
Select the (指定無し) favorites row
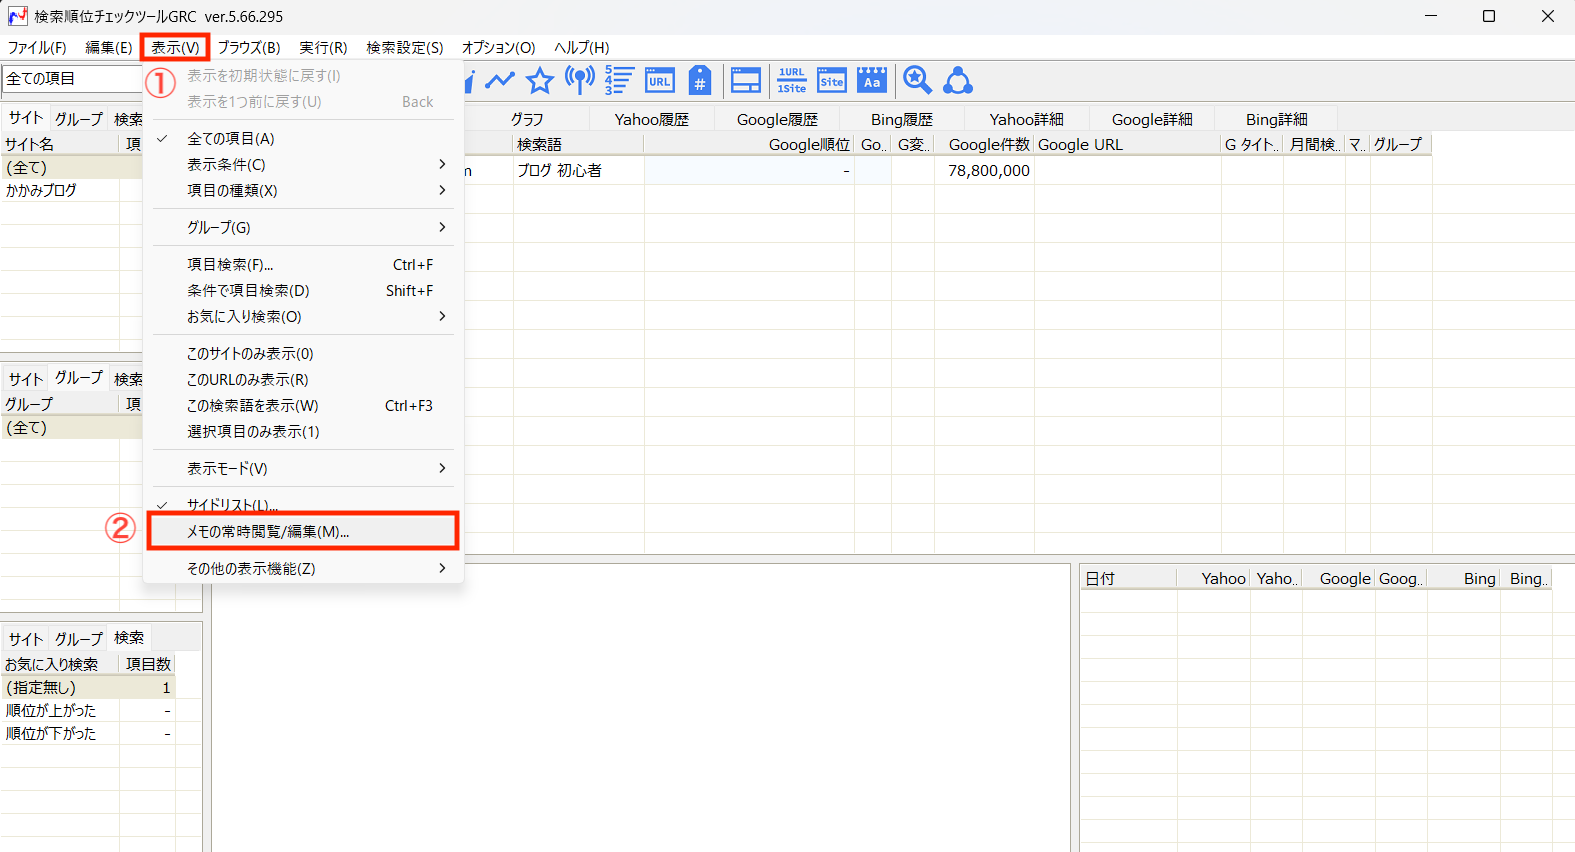88,687
